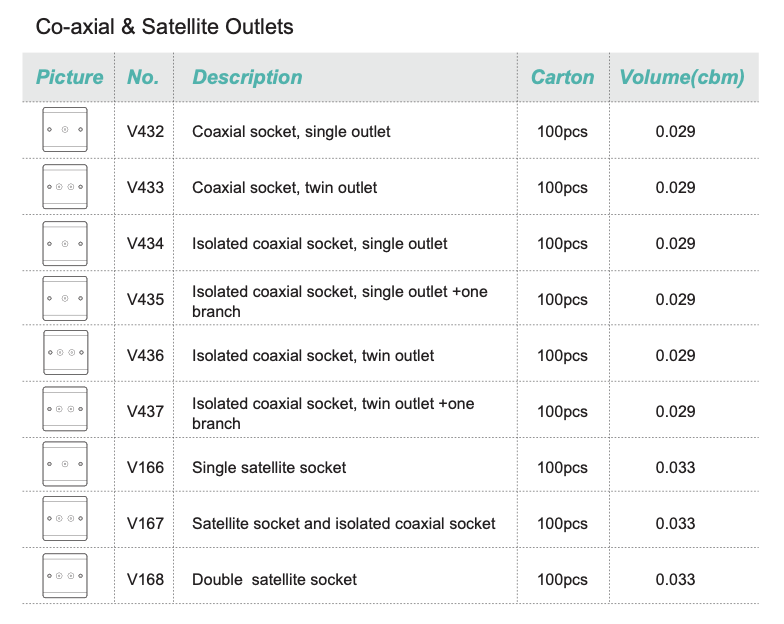
Task: Click the 'Single satellite socket' description
Action: 269,468
